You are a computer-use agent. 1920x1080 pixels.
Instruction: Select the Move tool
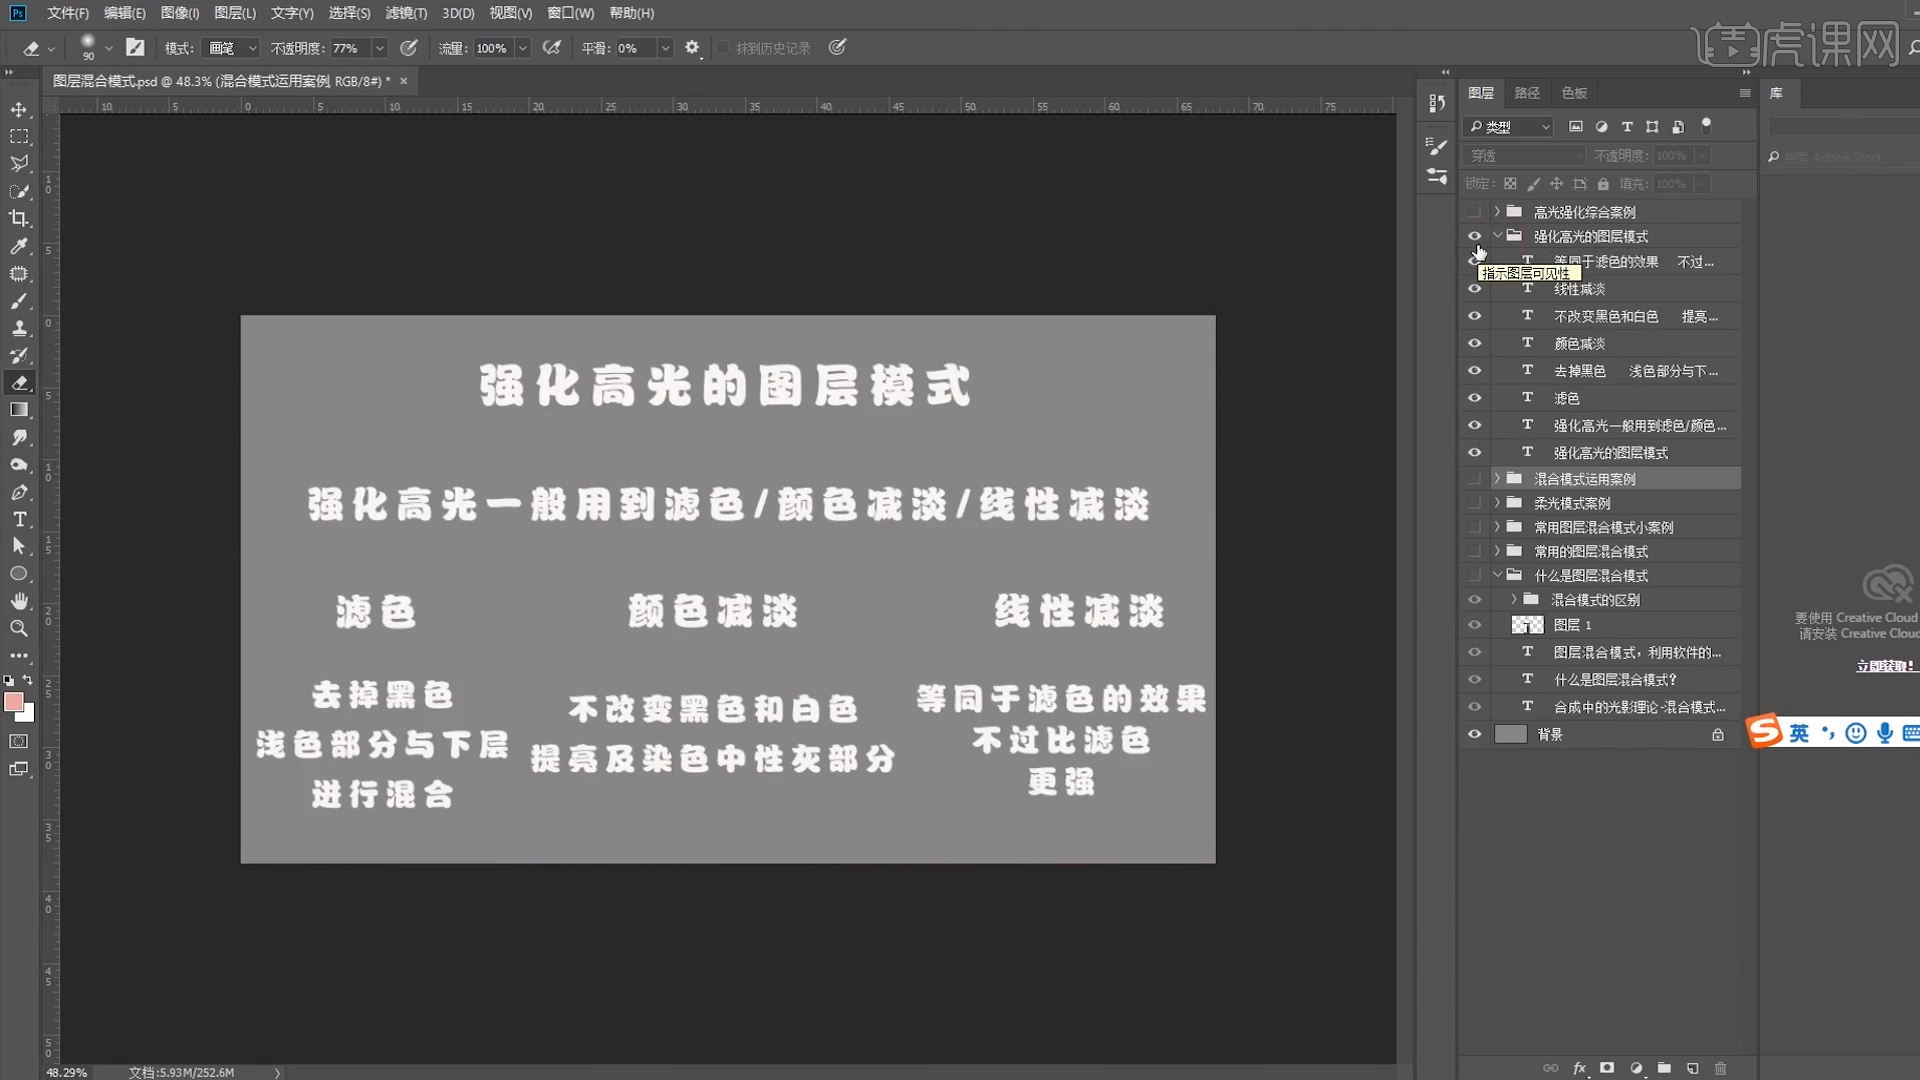point(19,109)
